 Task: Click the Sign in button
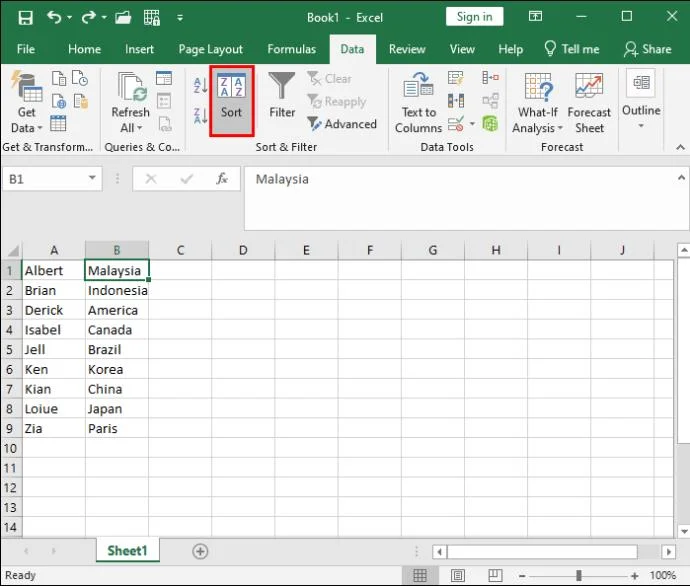[x=474, y=17]
